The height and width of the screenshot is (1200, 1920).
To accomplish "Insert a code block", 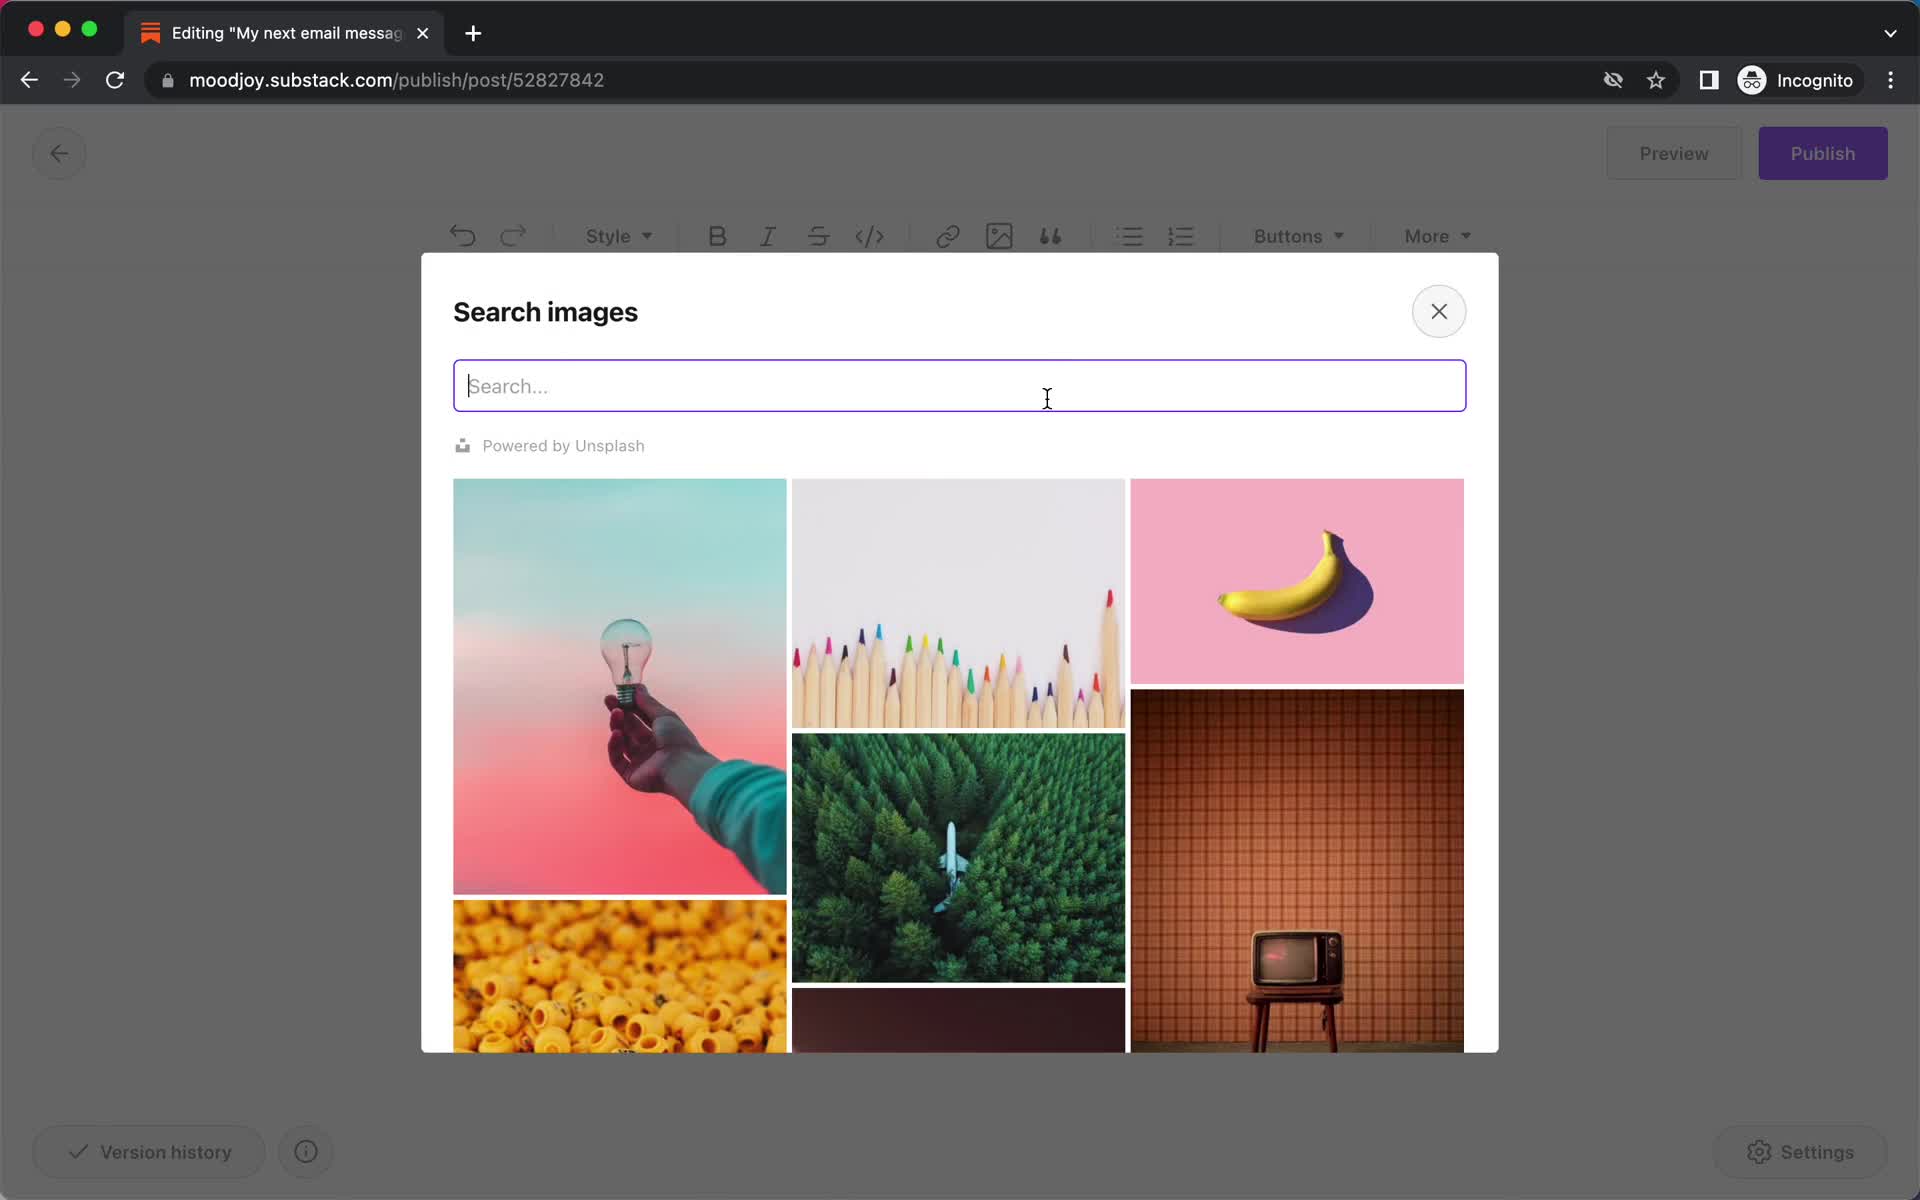I will point(869,236).
